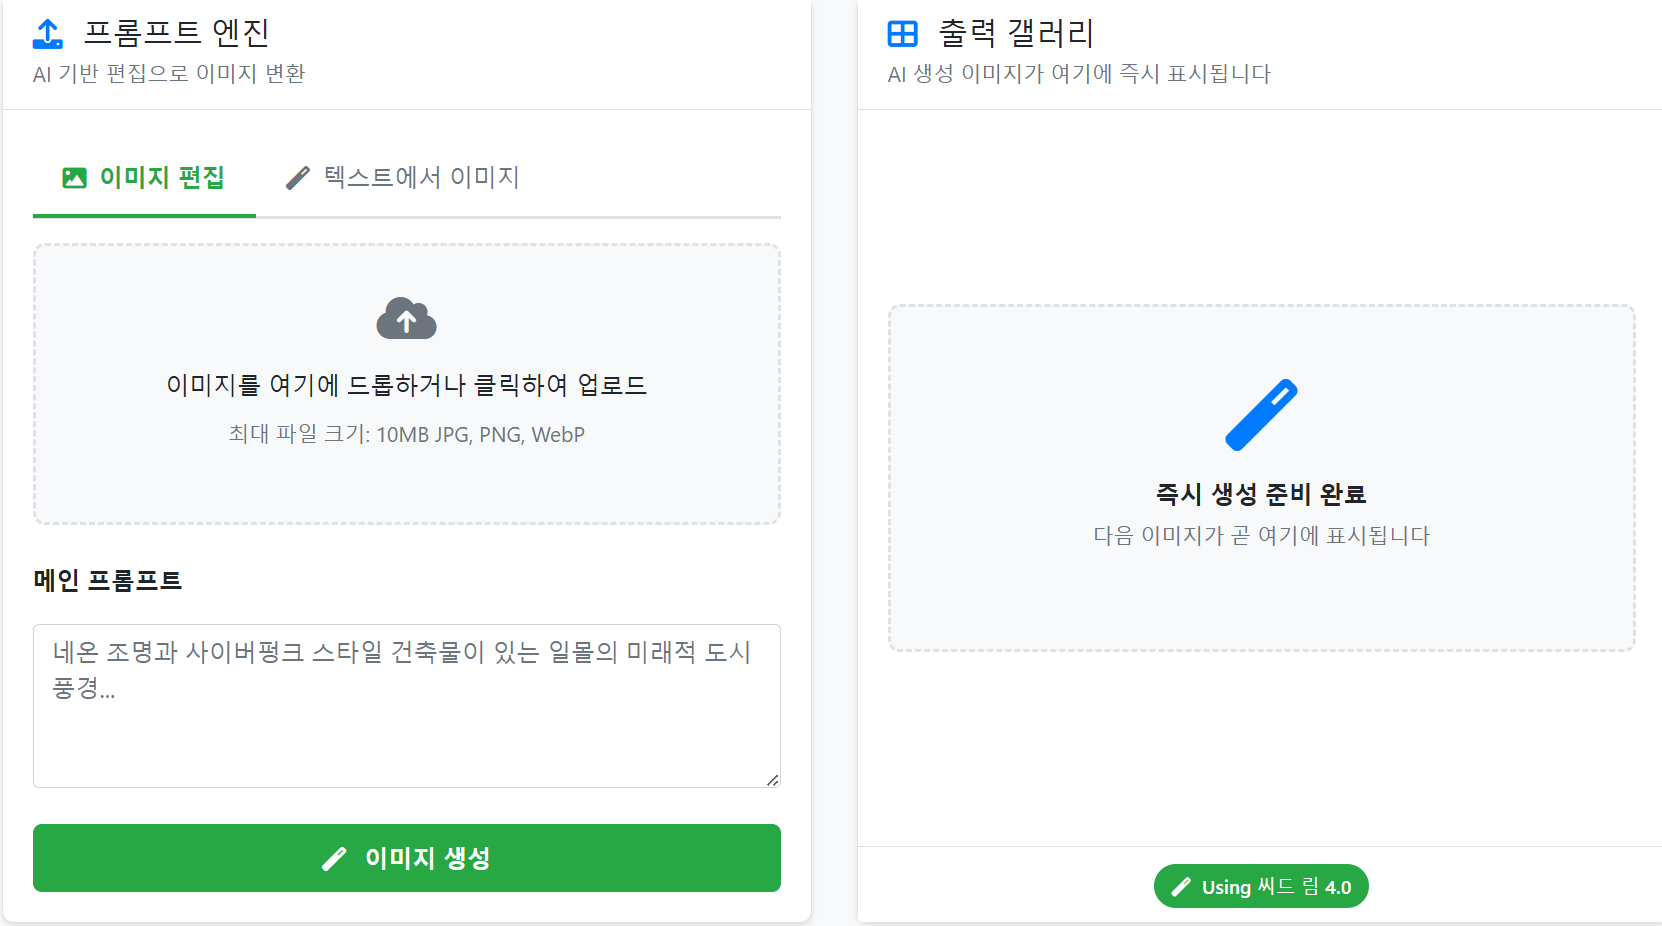The width and height of the screenshot is (1662, 926).
Task: Click the cloud upload icon in the dropzone
Action: pos(406,318)
